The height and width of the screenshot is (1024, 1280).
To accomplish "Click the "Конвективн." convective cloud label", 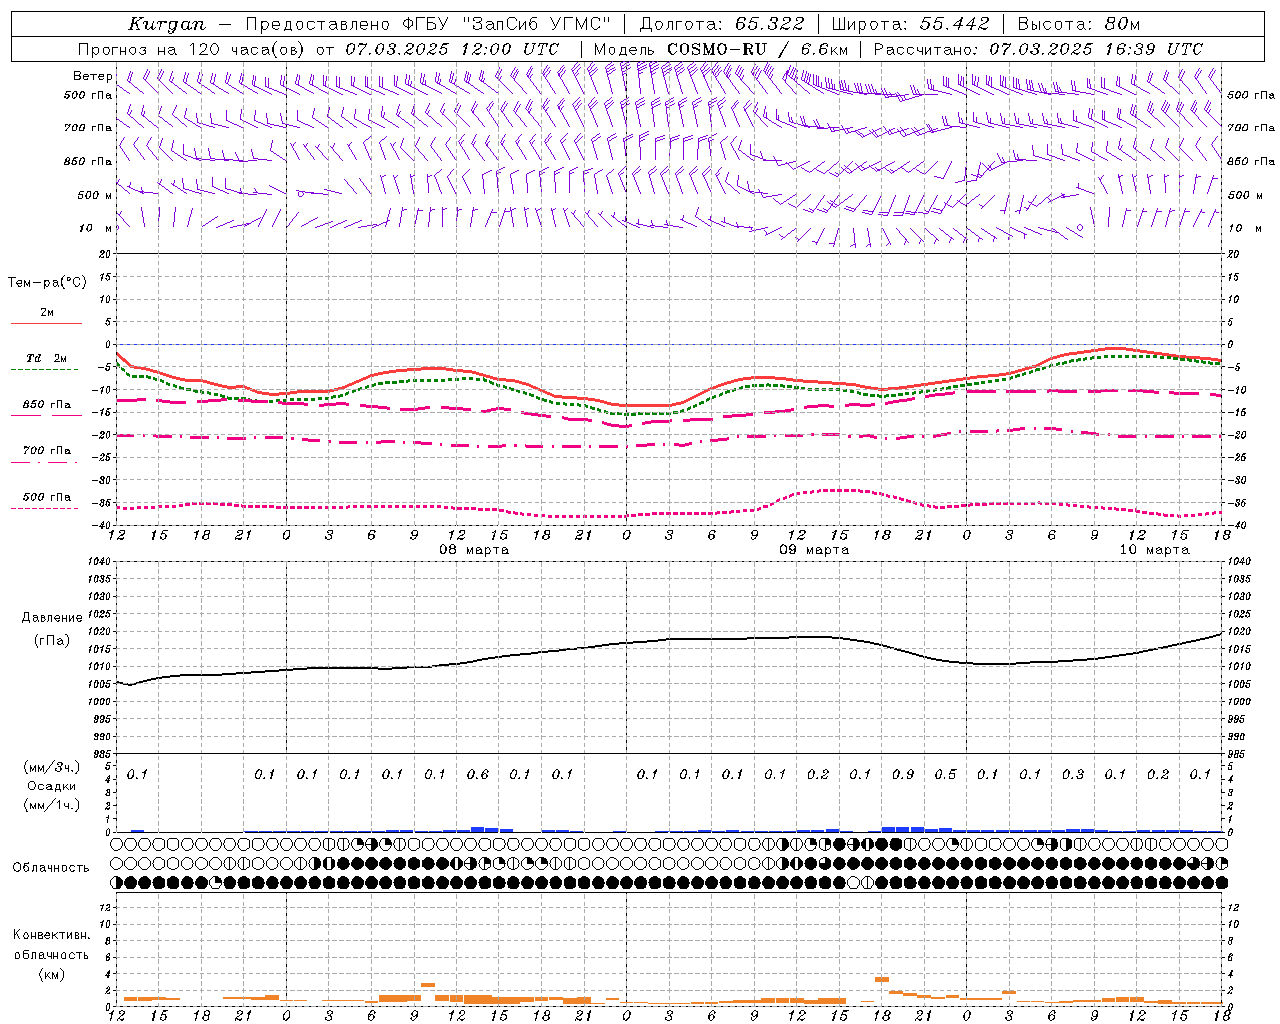I will coord(51,935).
